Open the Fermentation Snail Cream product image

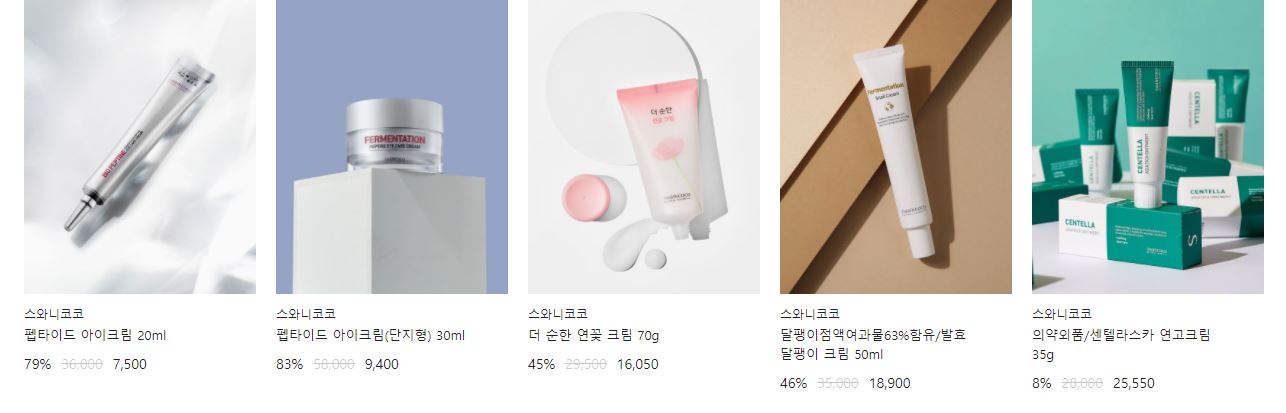click(x=896, y=147)
